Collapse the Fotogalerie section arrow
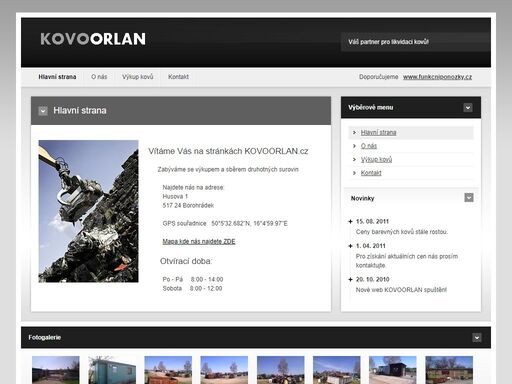 (x=477, y=338)
